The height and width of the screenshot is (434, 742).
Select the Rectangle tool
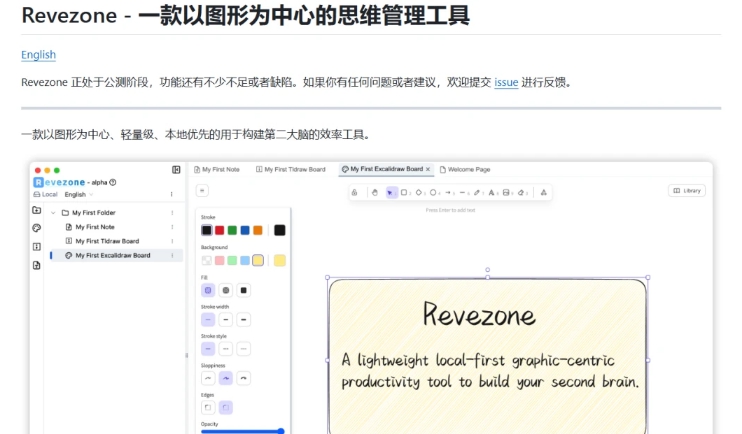coord(404,193)
